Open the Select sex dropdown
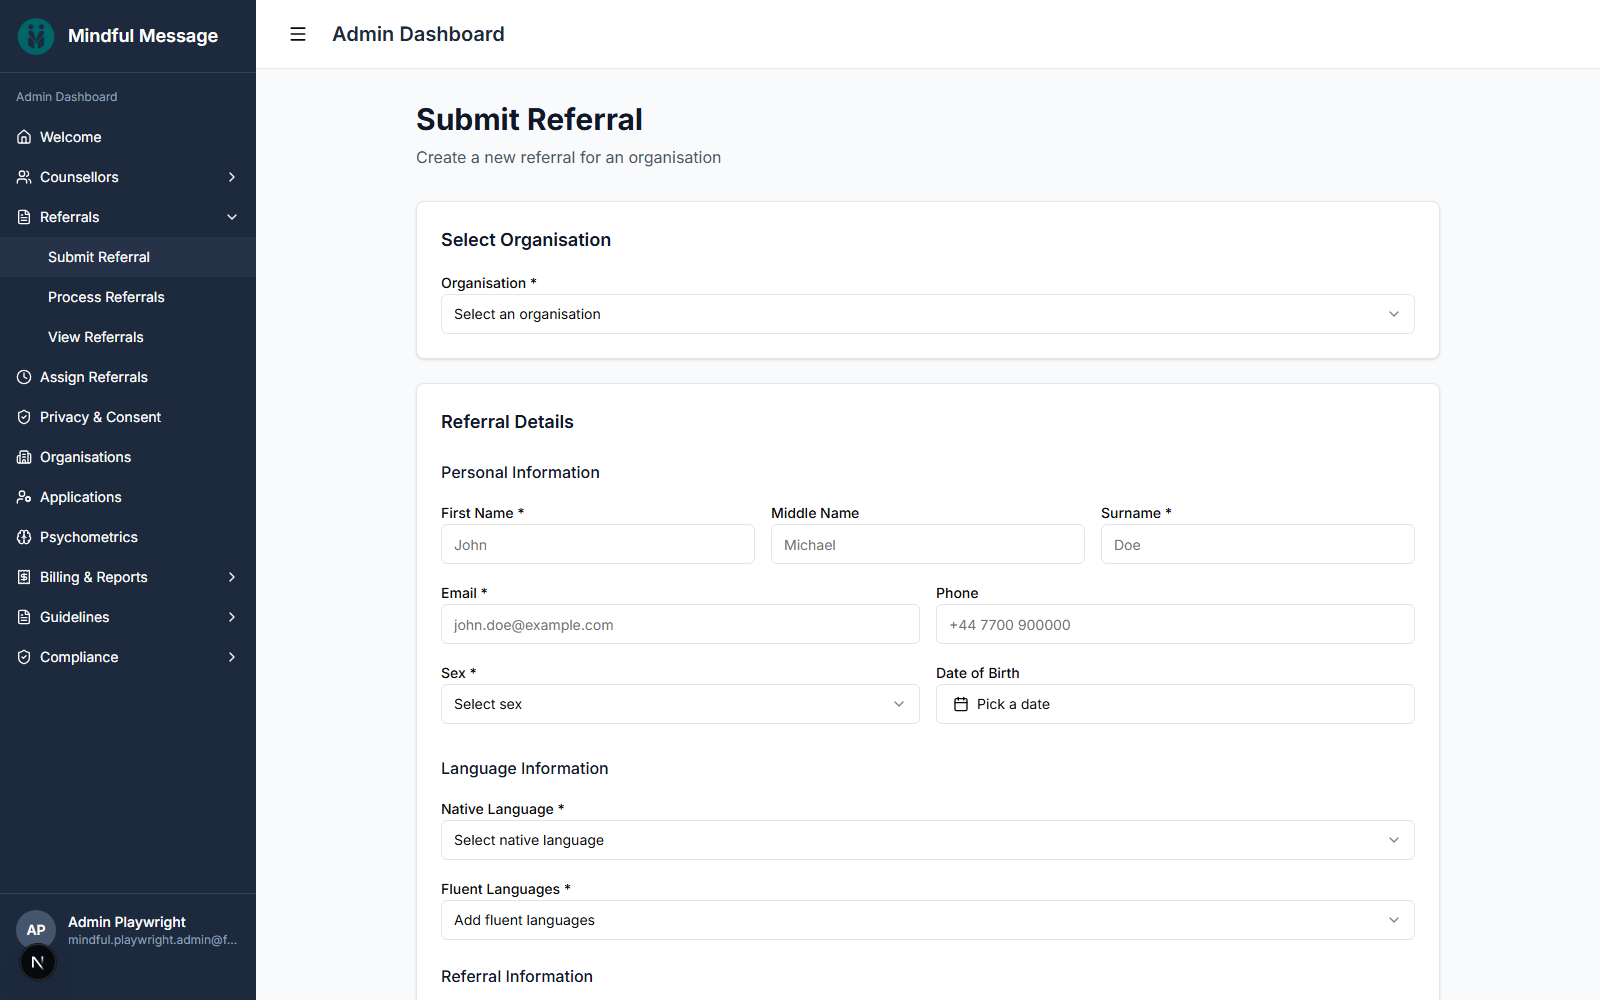The width and height of the screenshot is (1600, 1000). coord(680,704)
